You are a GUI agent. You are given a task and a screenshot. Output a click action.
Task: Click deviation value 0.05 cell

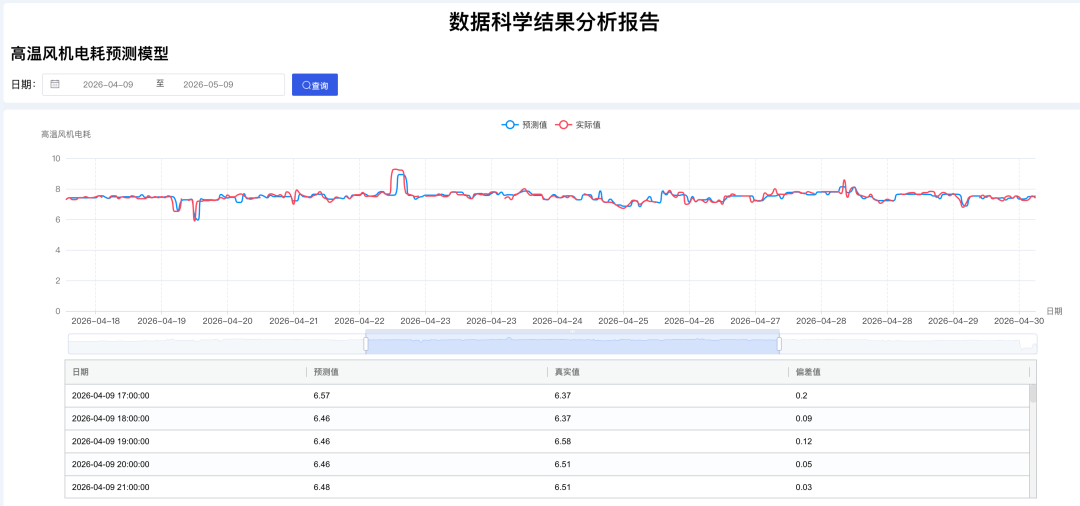pos(804,464)
